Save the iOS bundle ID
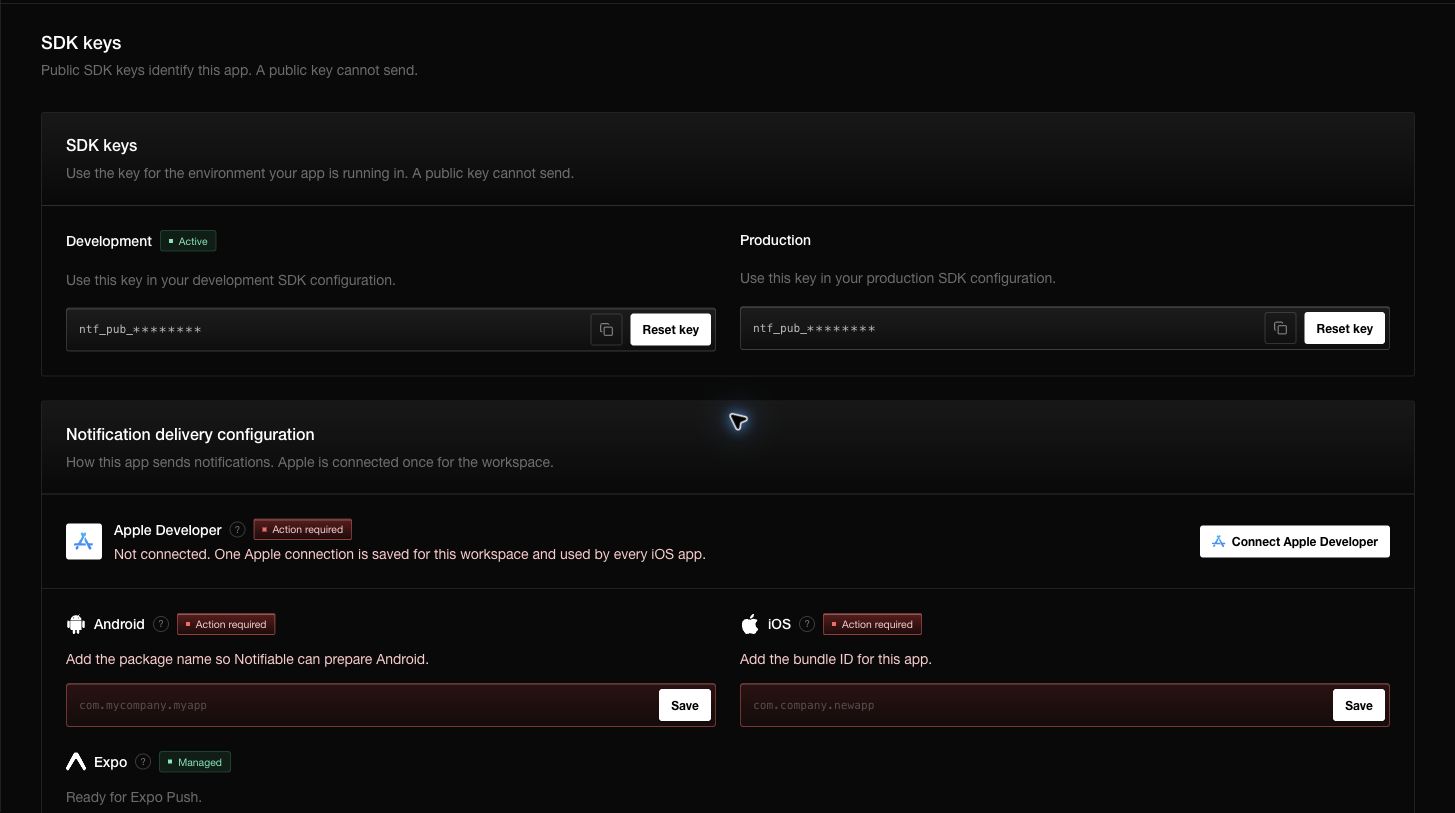Screen dimensions: 1455x813 click(x=1359, y=705)
